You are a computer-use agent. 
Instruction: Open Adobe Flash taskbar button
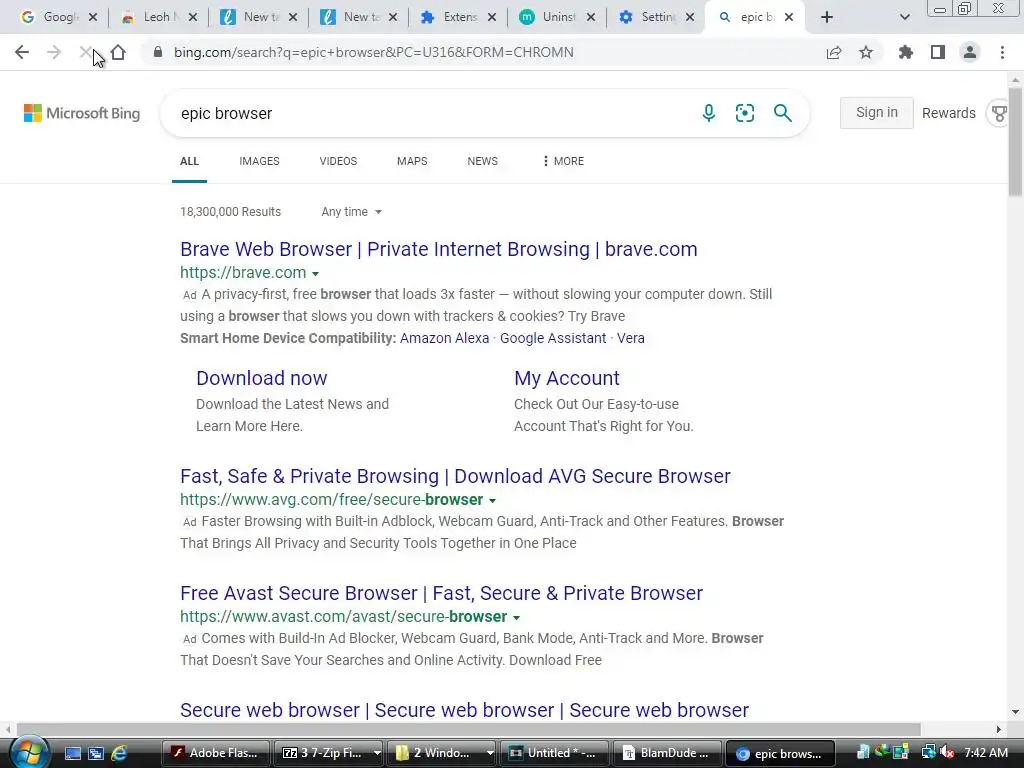click(215, 753)
